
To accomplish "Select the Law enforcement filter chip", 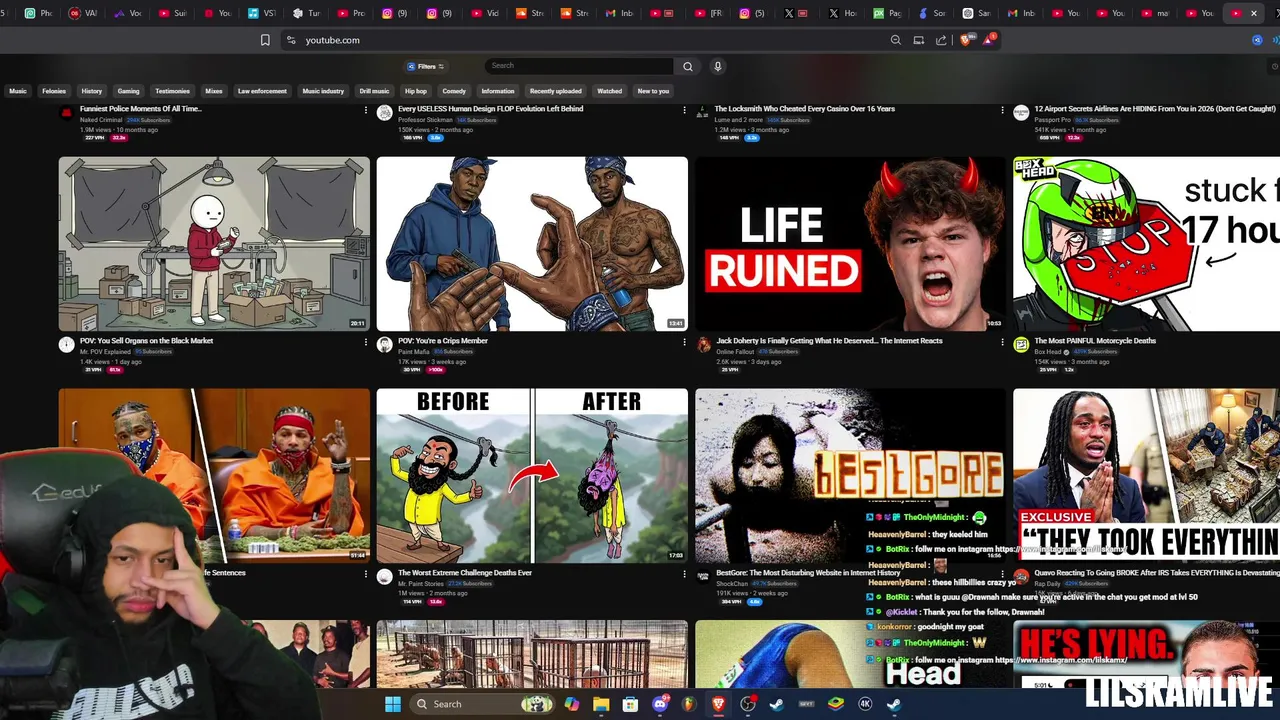I will [x=262, y=91].
